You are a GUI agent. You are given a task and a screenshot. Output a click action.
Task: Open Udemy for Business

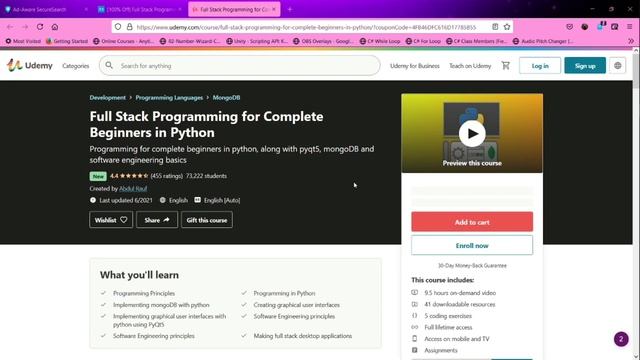(415, 66)
